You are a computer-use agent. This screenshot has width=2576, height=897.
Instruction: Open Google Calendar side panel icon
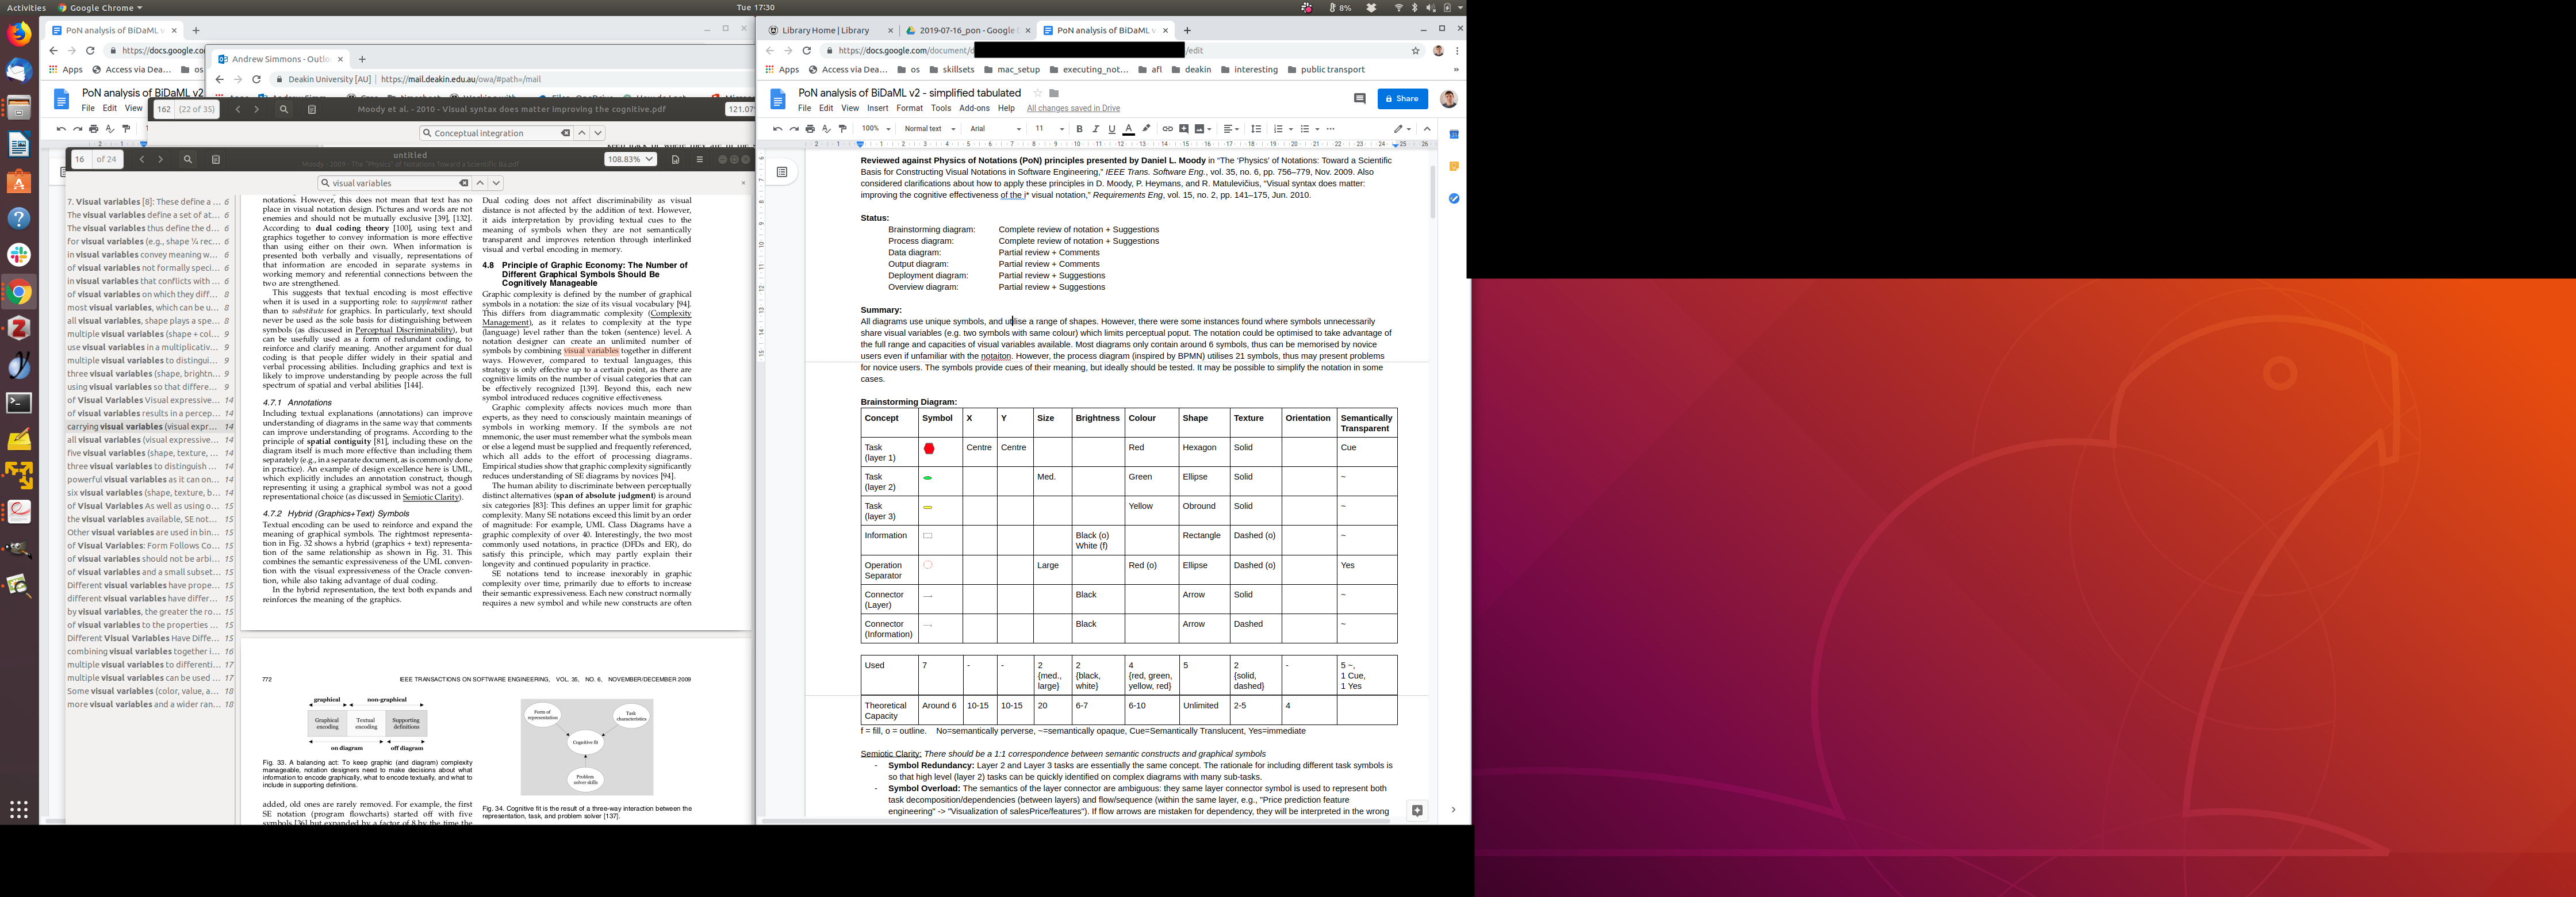click(x=1454, y=135)
